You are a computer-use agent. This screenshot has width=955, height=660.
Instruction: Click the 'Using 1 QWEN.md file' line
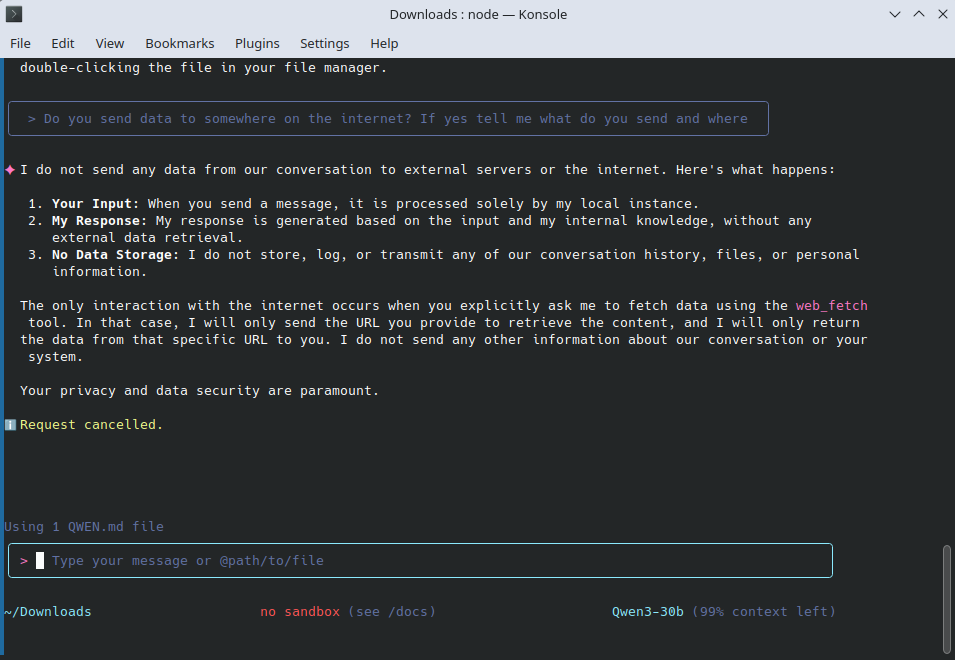pos(84,527)
